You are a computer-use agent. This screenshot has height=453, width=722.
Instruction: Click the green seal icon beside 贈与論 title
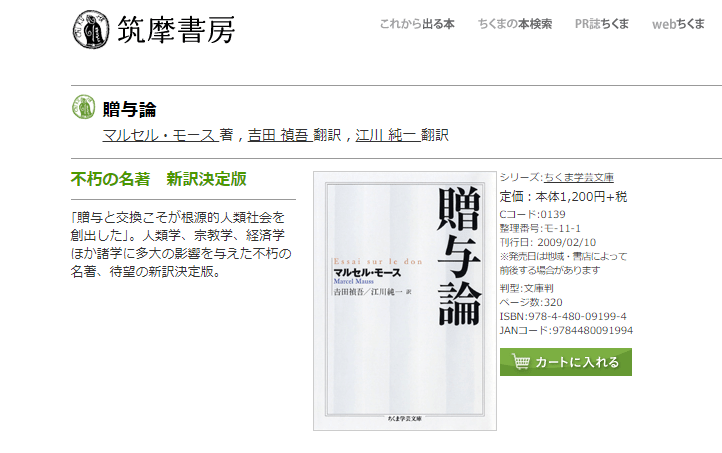pos(83,107)
